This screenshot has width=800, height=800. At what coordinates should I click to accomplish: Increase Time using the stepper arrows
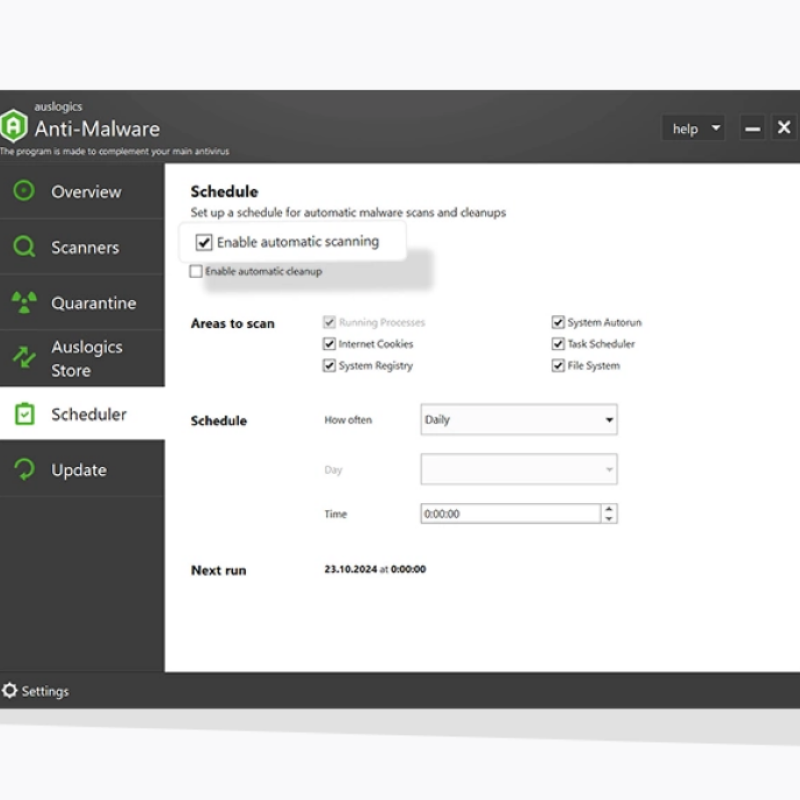(610, 510)
